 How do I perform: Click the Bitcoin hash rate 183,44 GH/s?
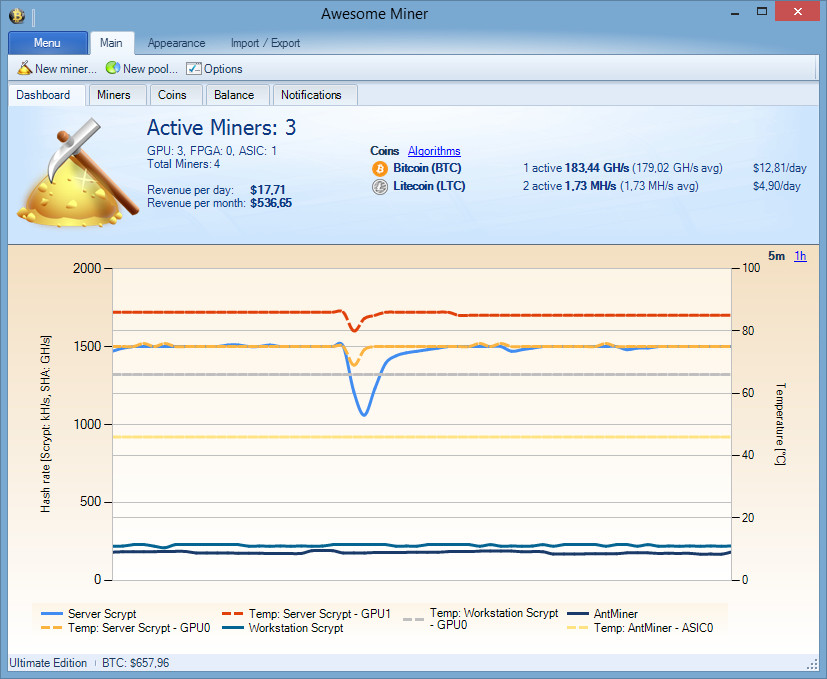[x=597, y=168]
